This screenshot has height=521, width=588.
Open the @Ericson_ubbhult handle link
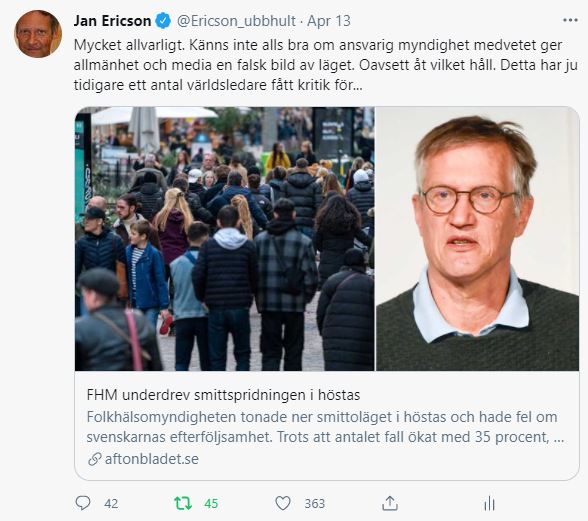point(236,21)
